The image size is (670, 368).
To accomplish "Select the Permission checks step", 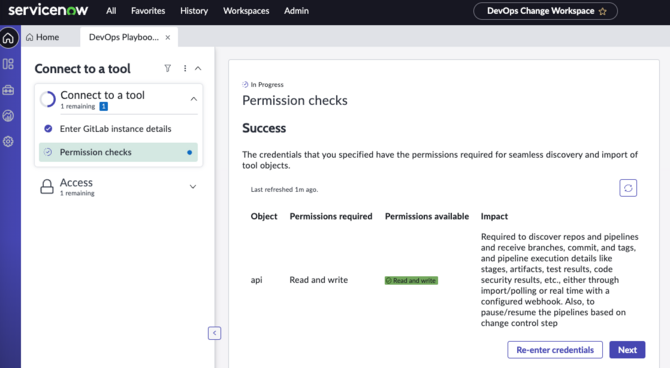I will click(x=118, y=152).
